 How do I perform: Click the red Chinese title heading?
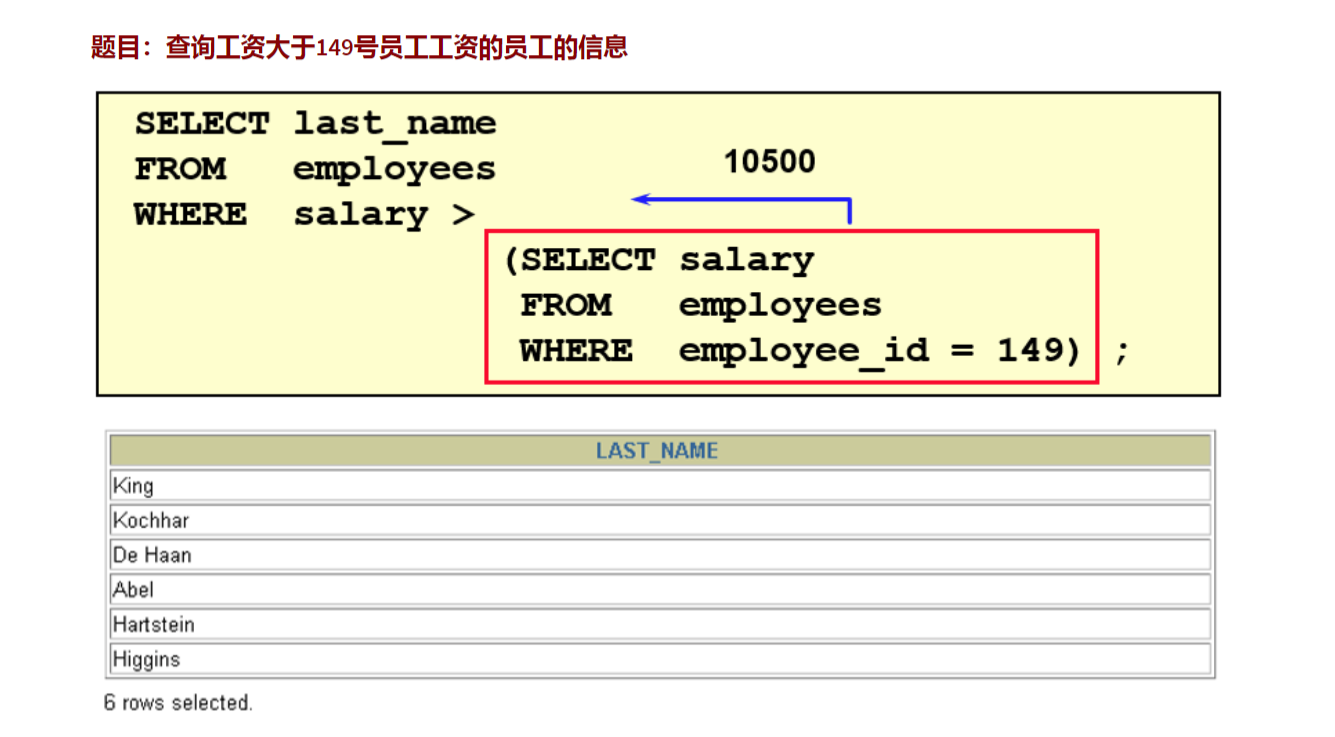pos(358,47)
